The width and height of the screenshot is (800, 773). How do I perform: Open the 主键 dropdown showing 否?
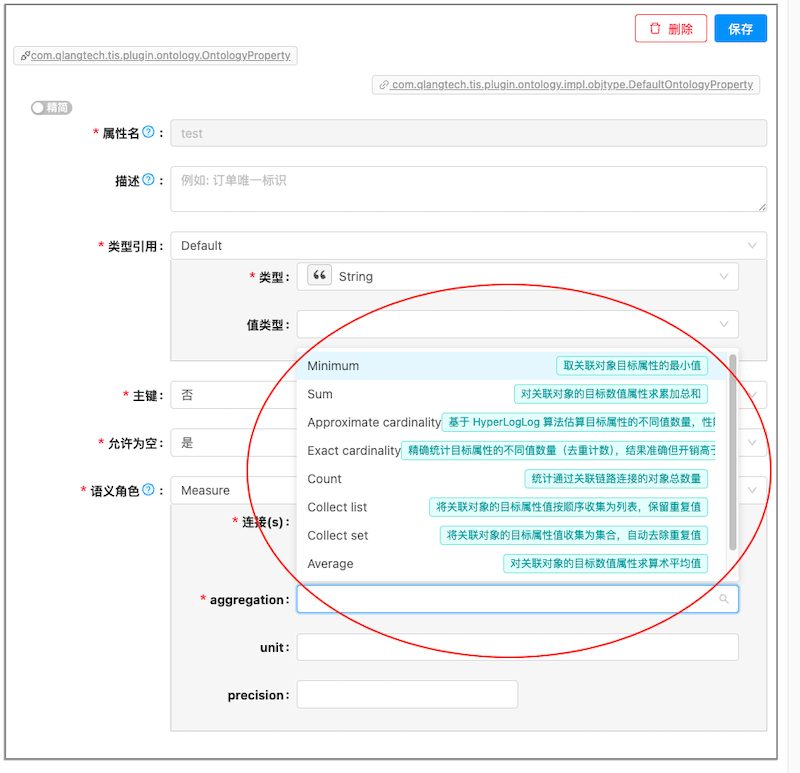pyautogui.click(x=468, y=395)
